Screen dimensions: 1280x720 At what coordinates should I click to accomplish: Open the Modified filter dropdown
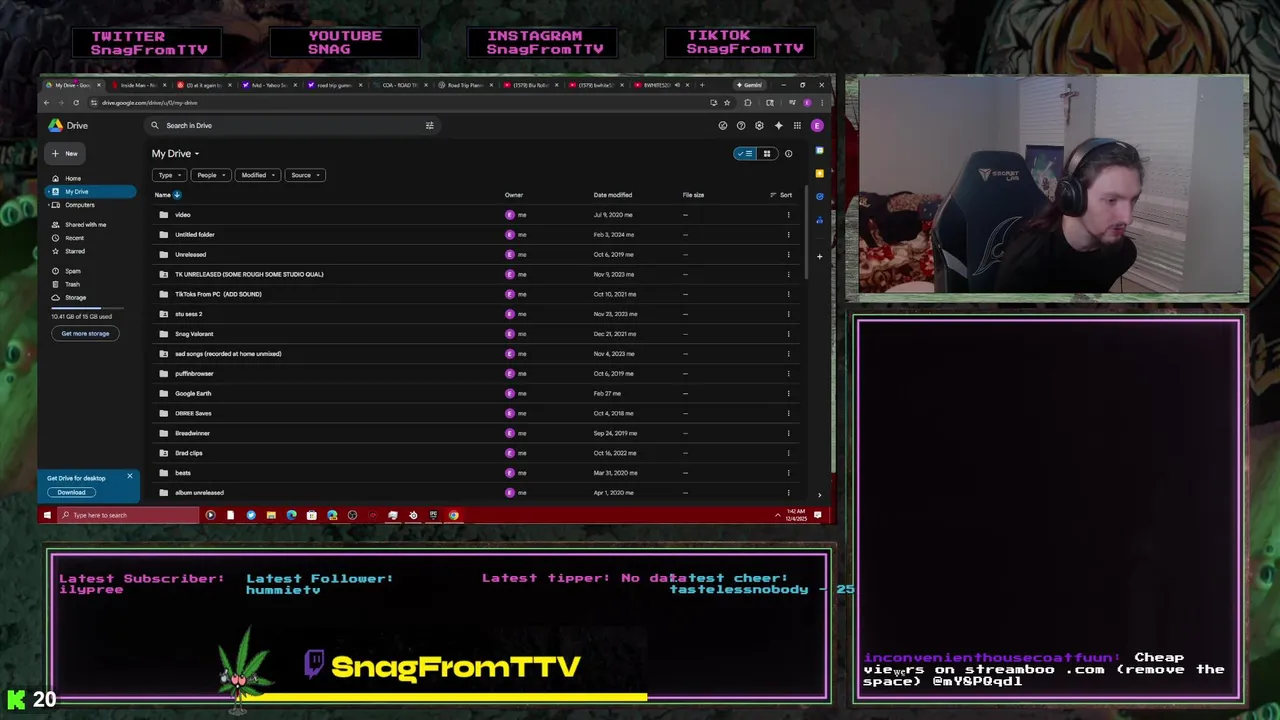tap(257, 175)
